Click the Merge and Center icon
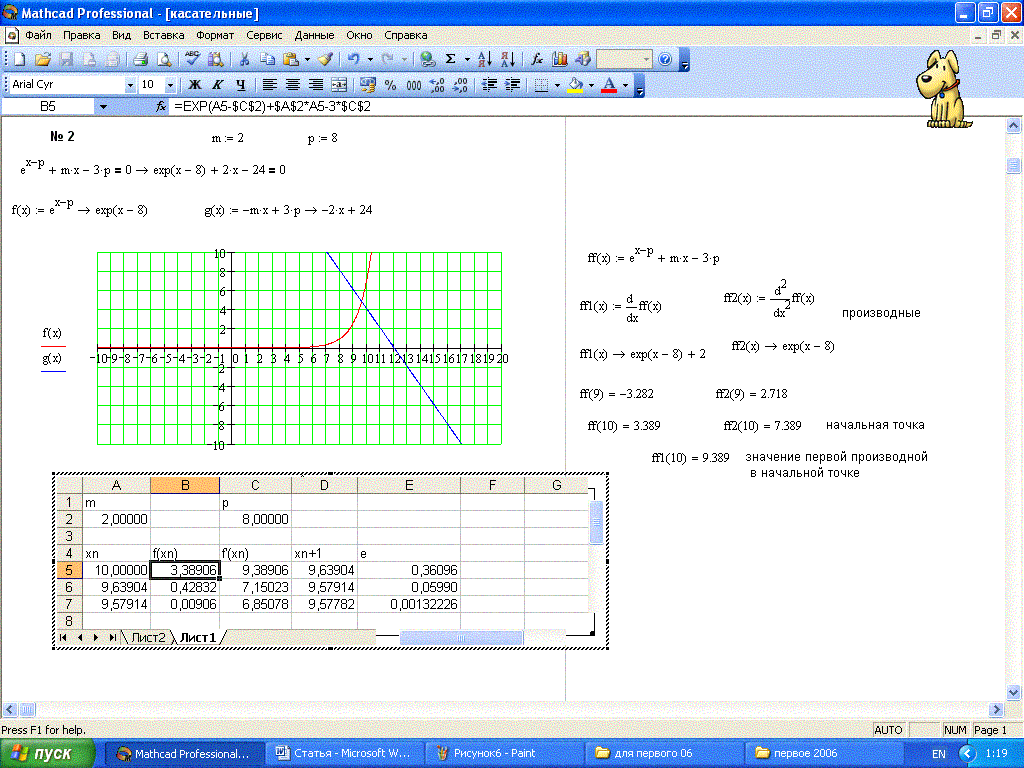The image size is (1024, 768). tap(339, 85)
